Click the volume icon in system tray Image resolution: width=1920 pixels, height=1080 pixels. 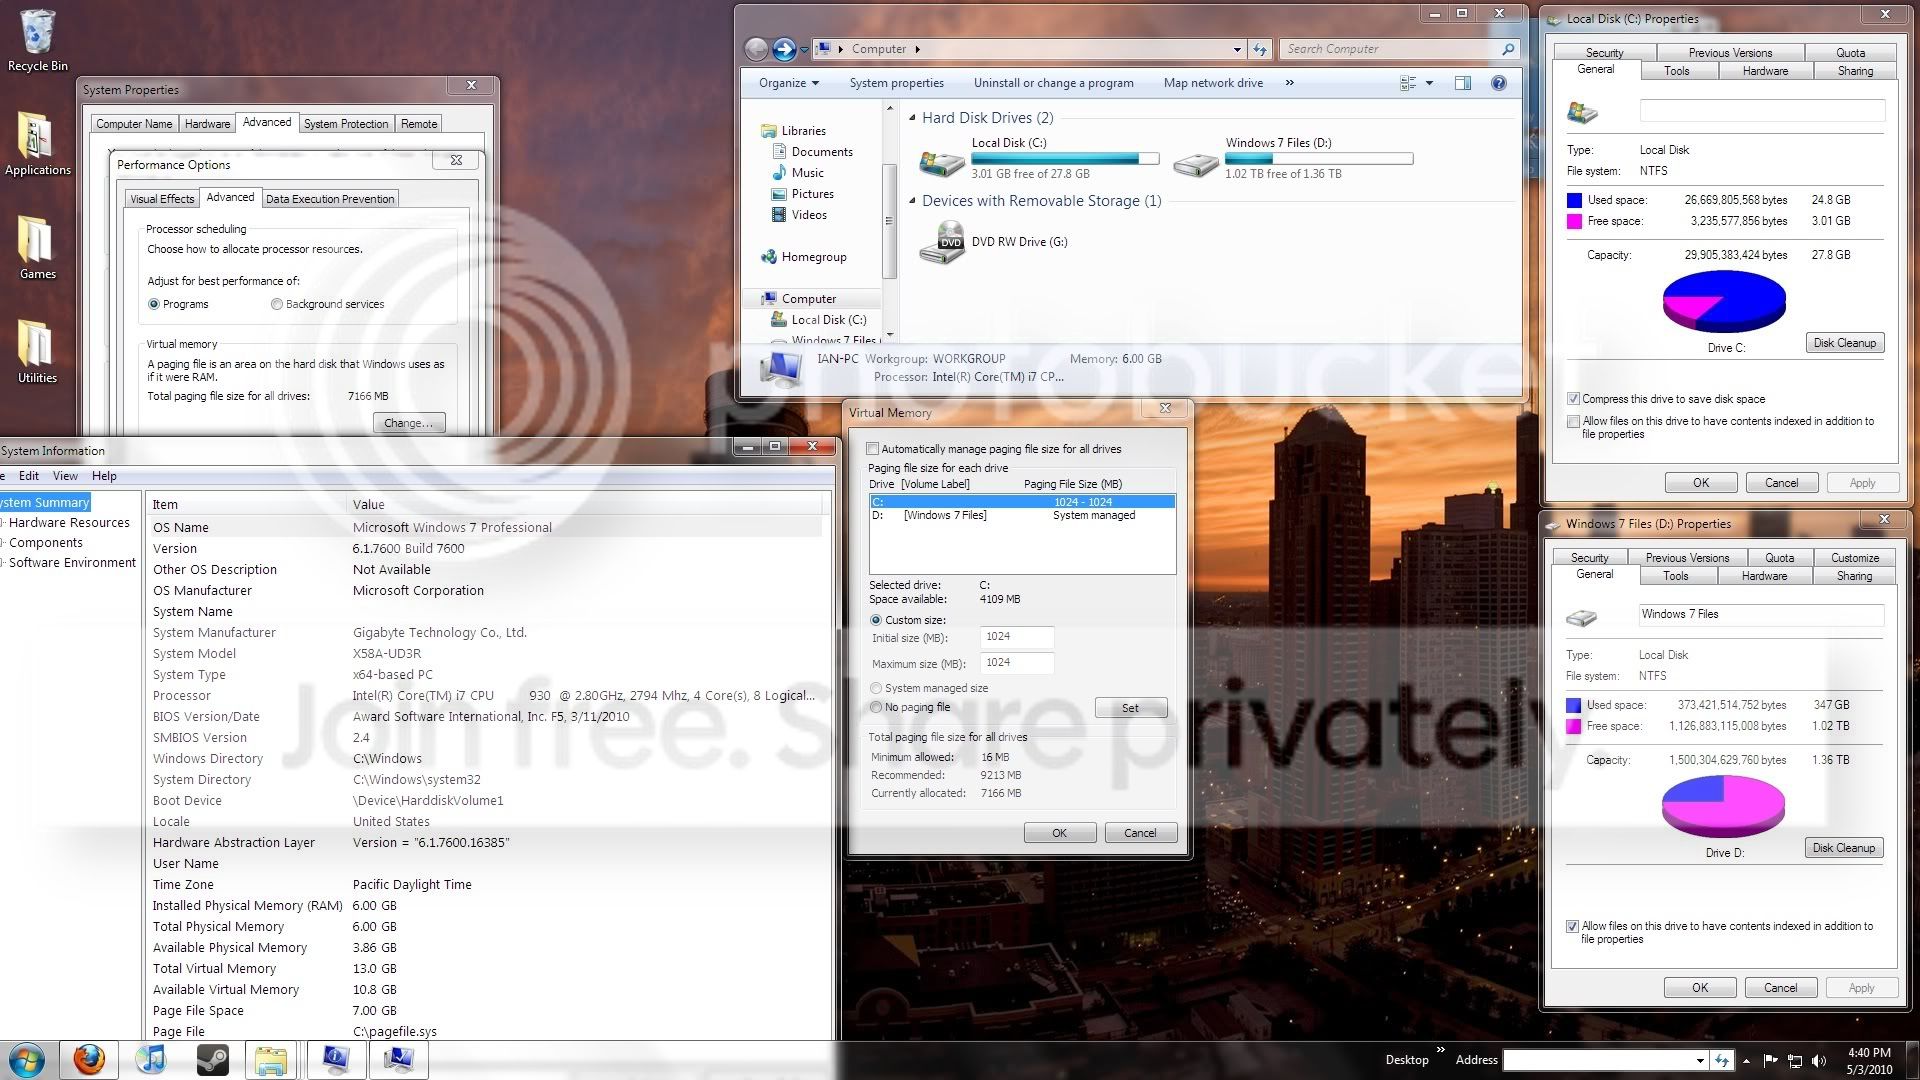1818,1061
